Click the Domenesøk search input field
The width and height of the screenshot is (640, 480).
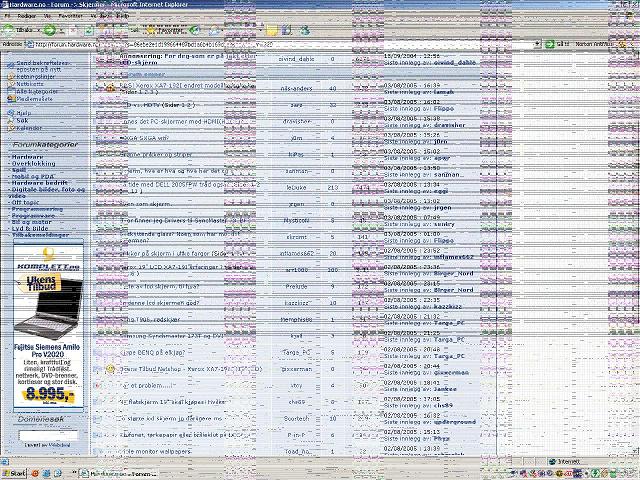48,435
